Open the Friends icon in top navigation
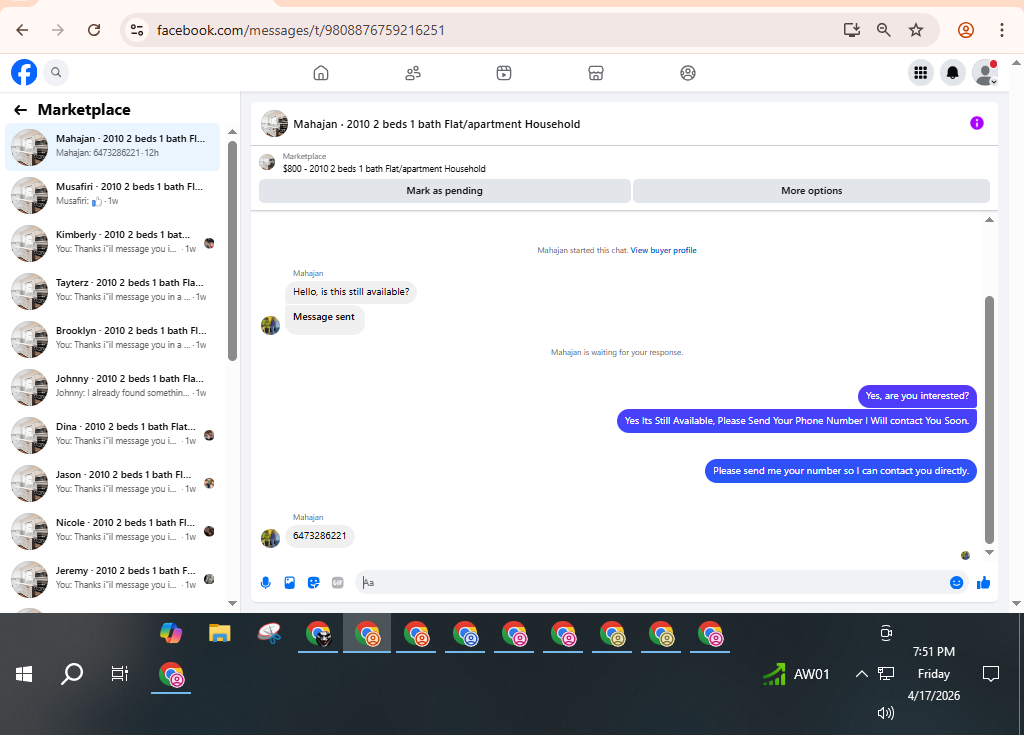 coord(413,73)
